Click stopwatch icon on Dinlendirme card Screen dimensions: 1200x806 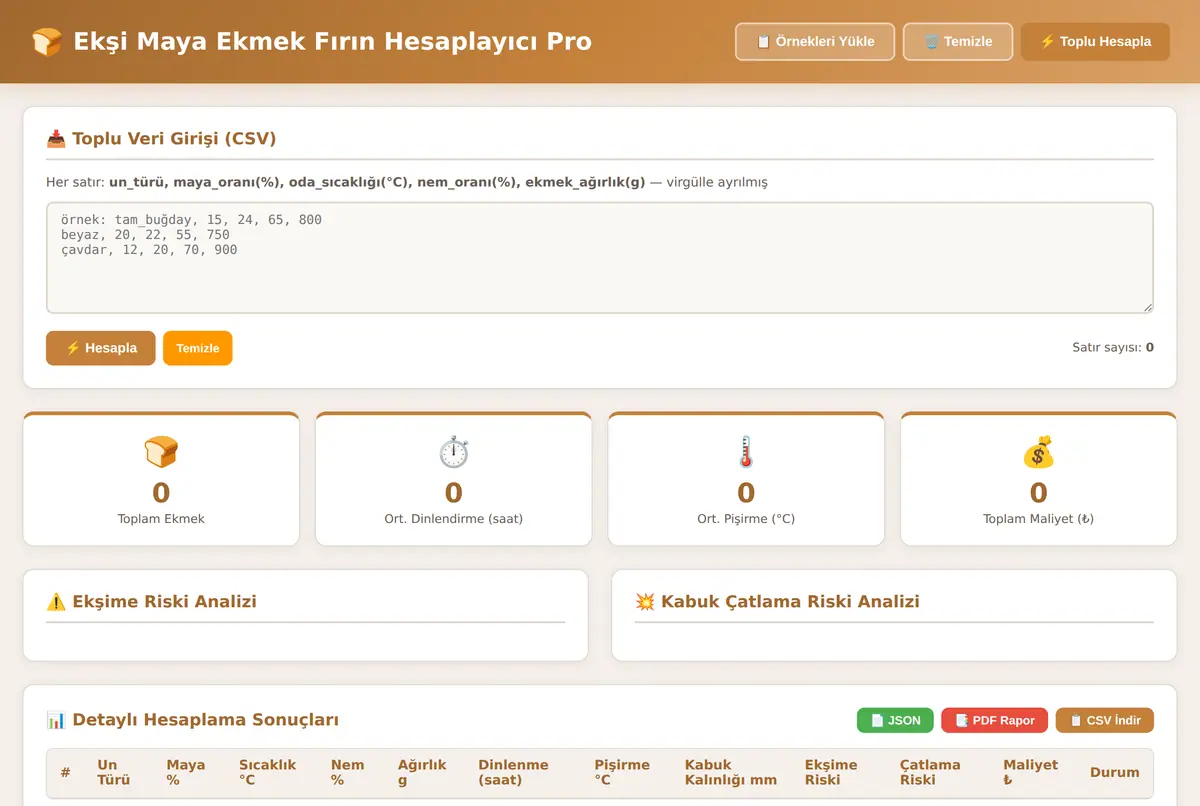(x=454, y=452)
